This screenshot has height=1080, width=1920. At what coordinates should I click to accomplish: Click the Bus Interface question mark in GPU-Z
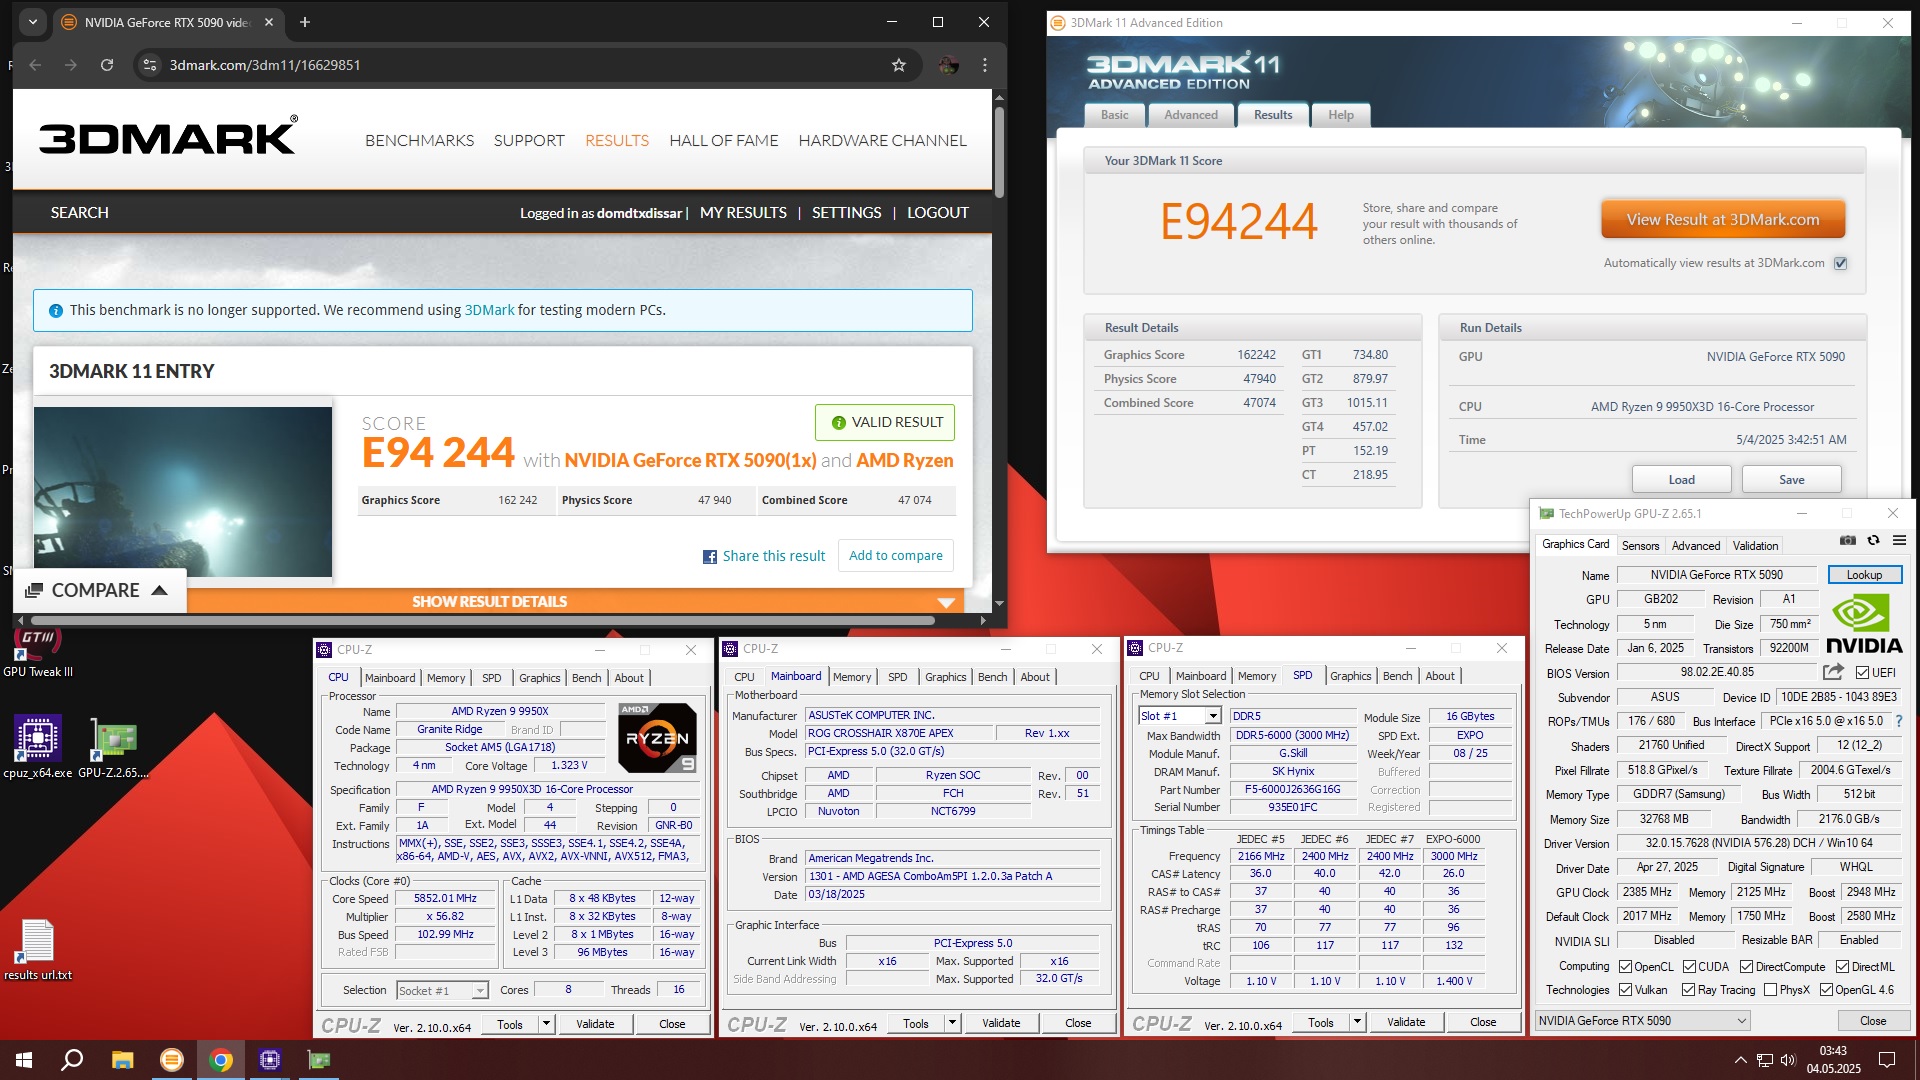tap(1898, 721)
